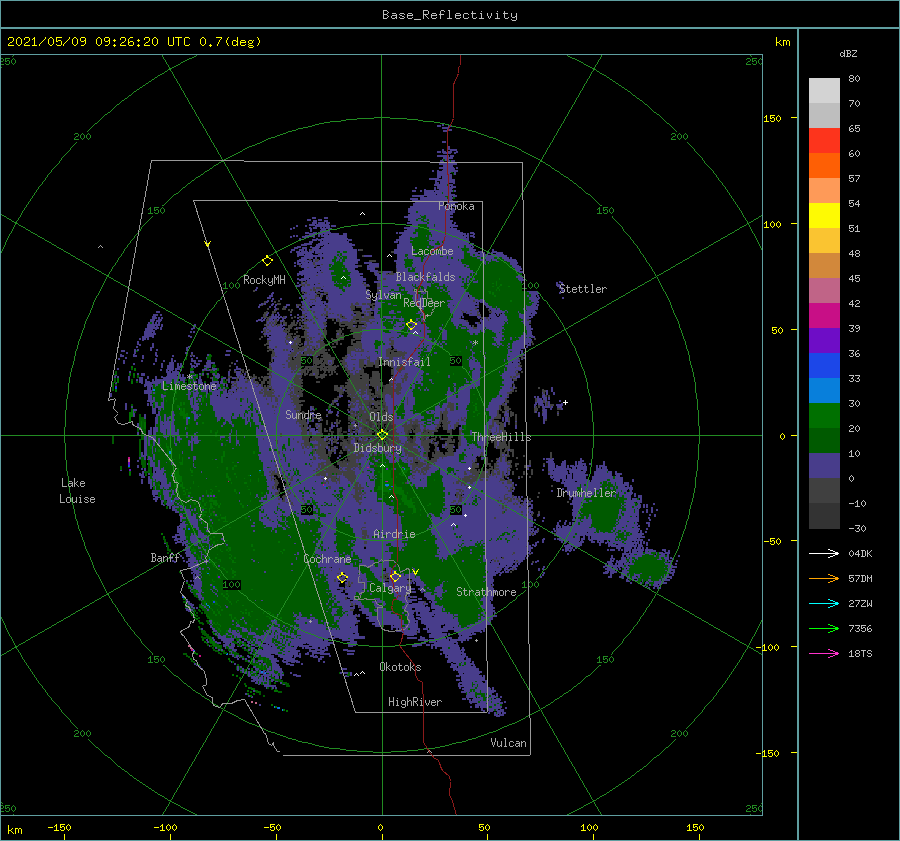Click the -50 tick on bottom axis

coord(272,827)
